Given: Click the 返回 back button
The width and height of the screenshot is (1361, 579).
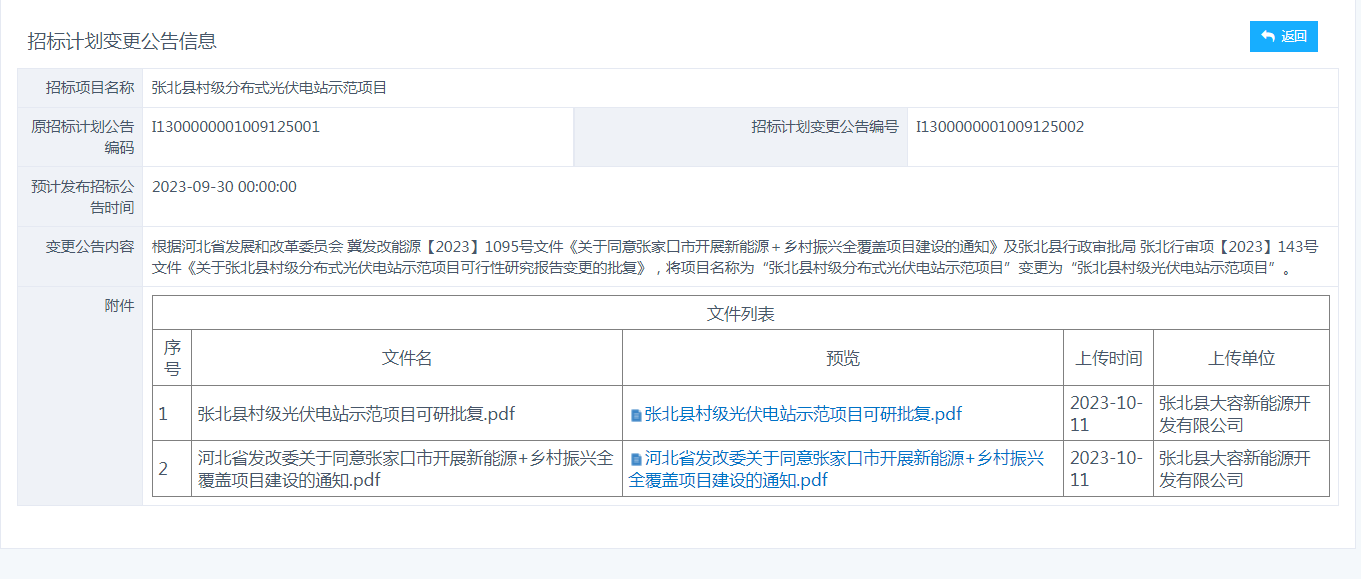Looking at the screenshot, I should tap(1283, 36).
